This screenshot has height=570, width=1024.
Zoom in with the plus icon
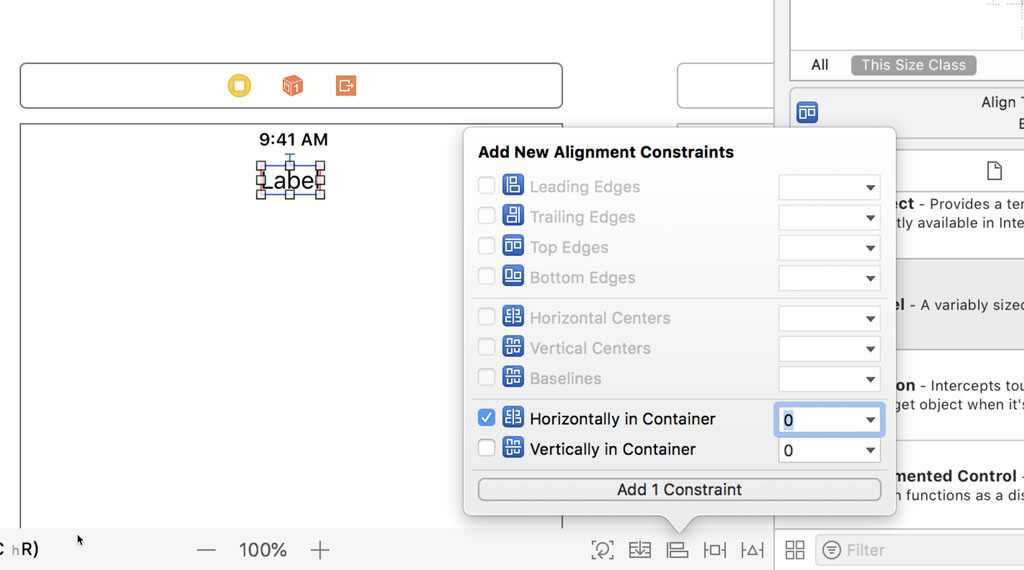pos(320,550)
